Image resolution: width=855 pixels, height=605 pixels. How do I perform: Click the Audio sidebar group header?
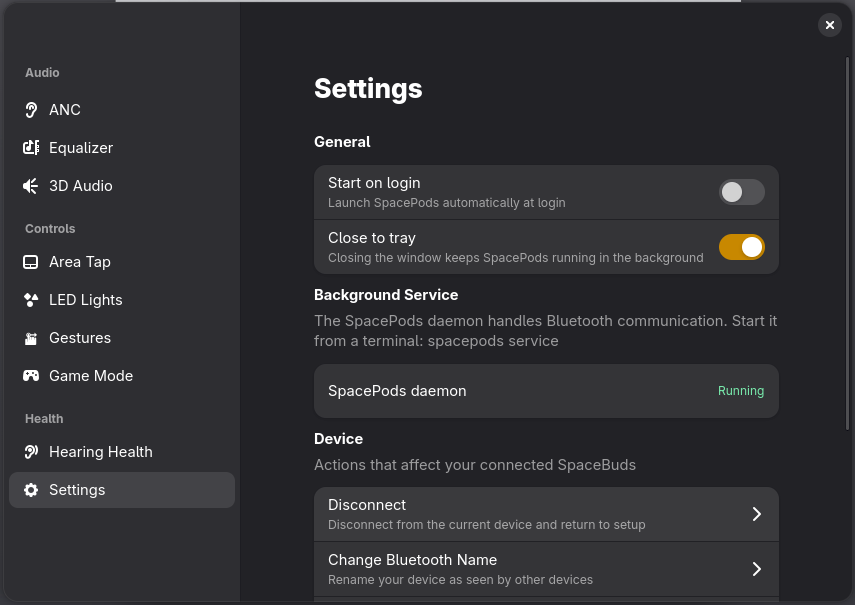click(x=42, y=72)
